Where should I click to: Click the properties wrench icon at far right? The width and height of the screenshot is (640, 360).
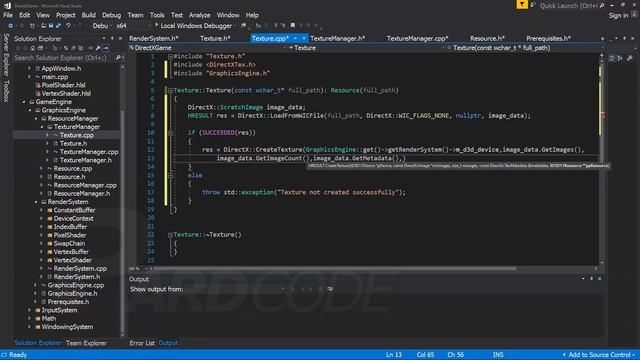tap(629, 58)
